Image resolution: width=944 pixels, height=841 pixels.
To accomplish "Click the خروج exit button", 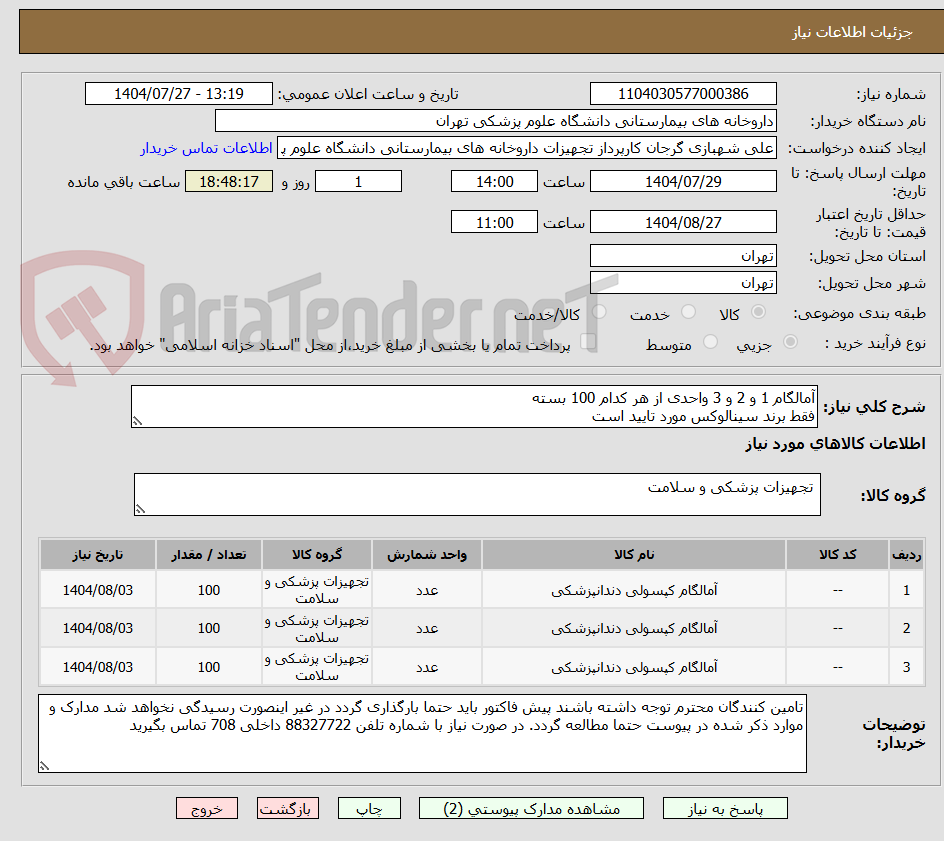I will pyautogui.click(x=207, y=808).
